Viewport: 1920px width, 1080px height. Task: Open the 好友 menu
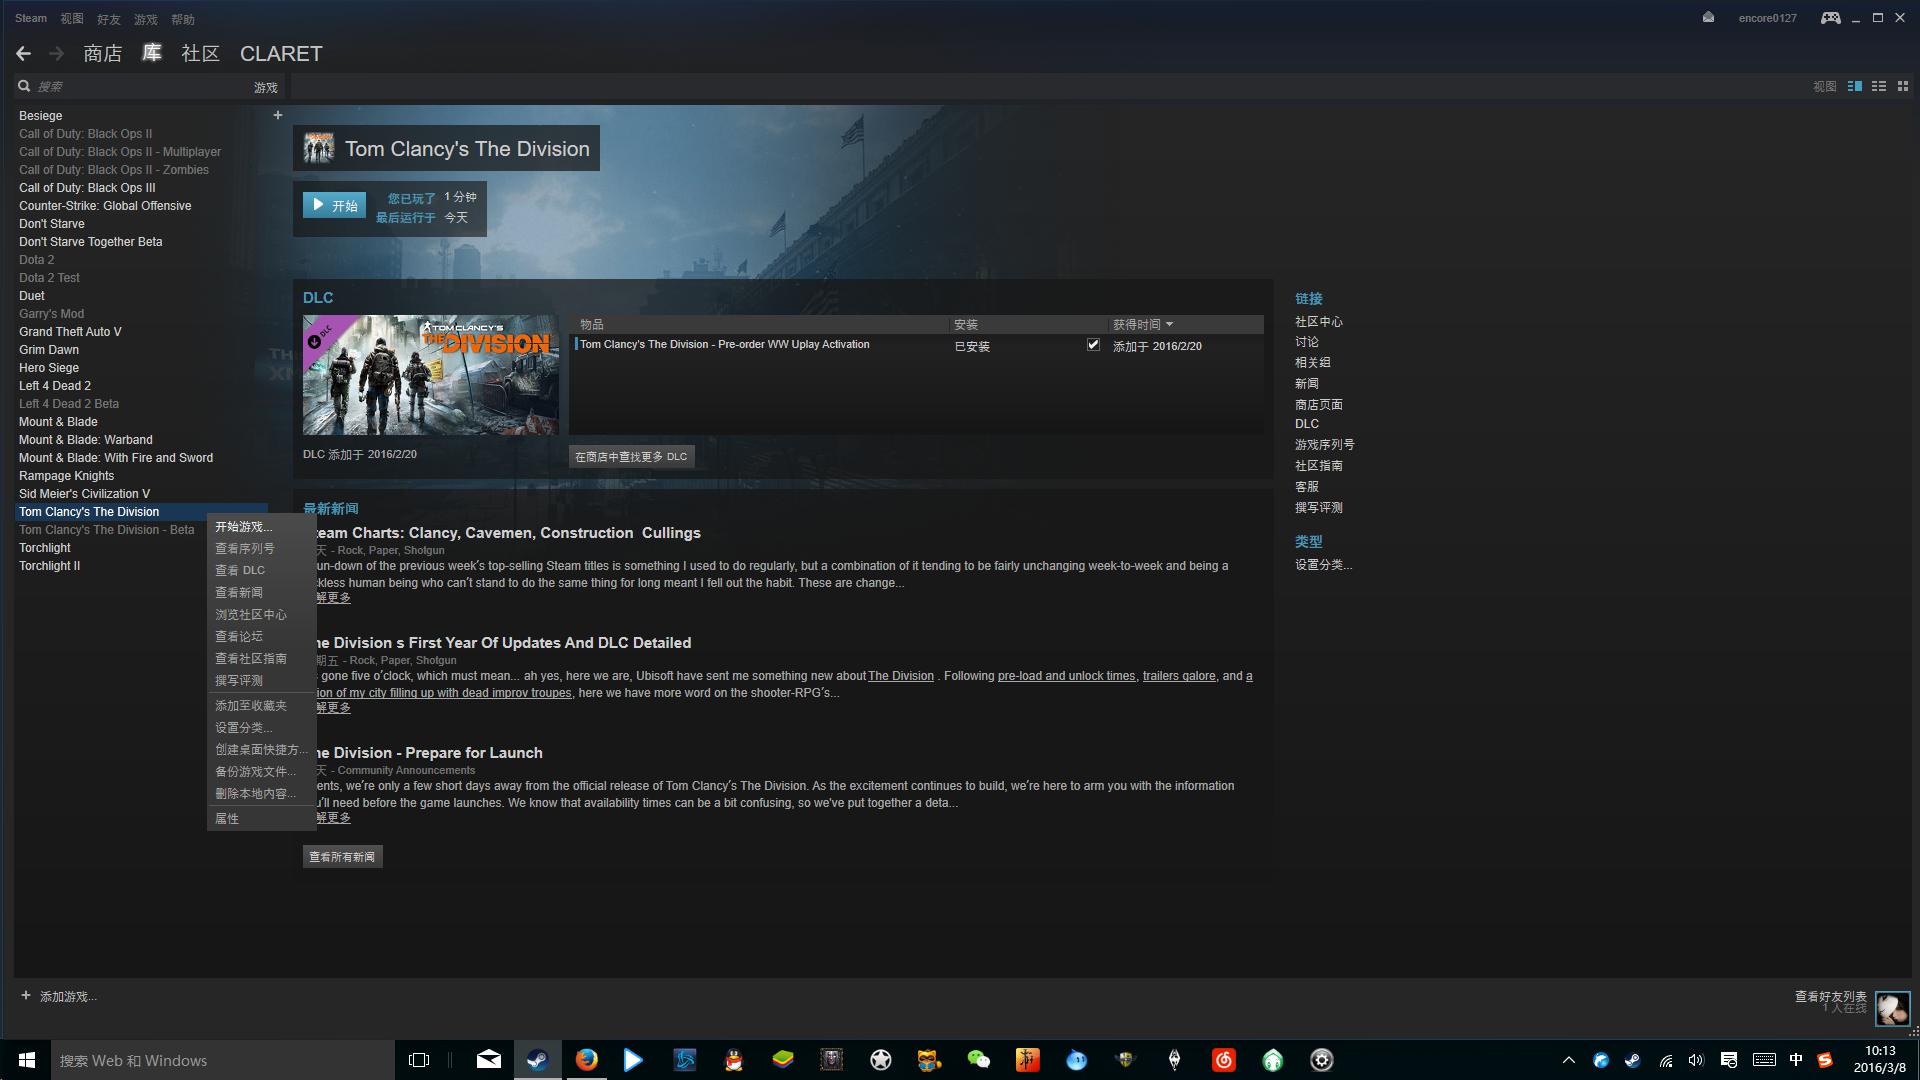pyautogui.click(x=109, y=19)
